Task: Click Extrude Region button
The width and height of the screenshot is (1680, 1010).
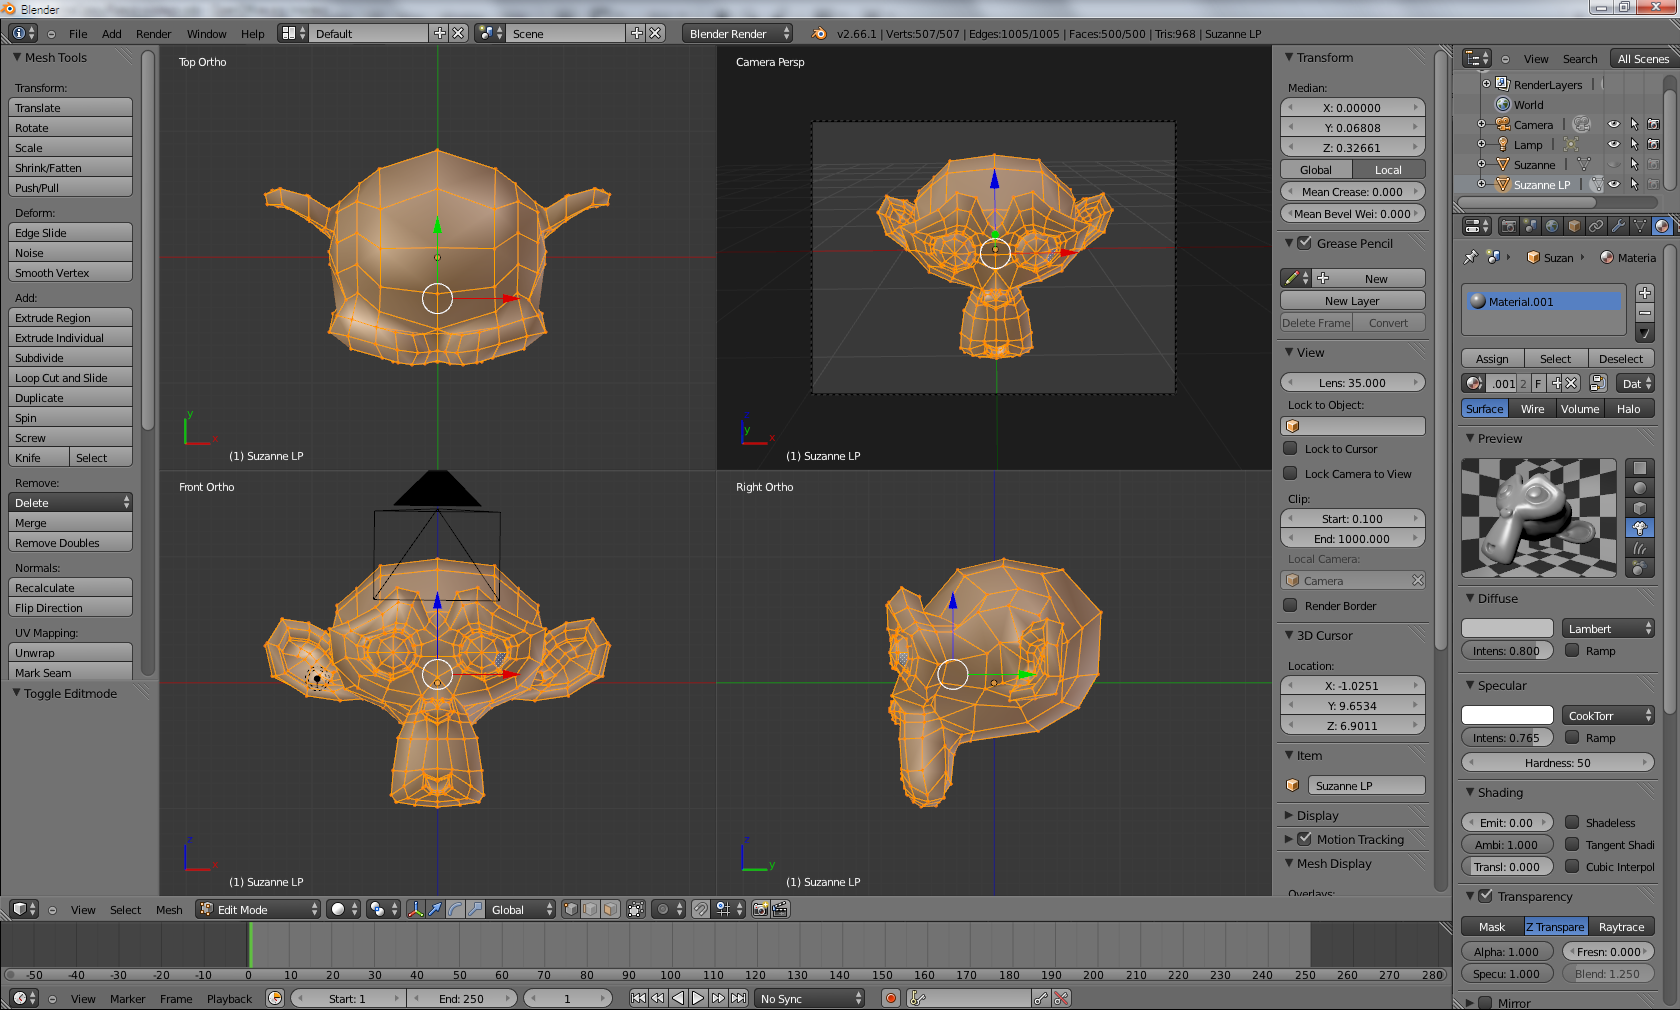Action: 71,317
